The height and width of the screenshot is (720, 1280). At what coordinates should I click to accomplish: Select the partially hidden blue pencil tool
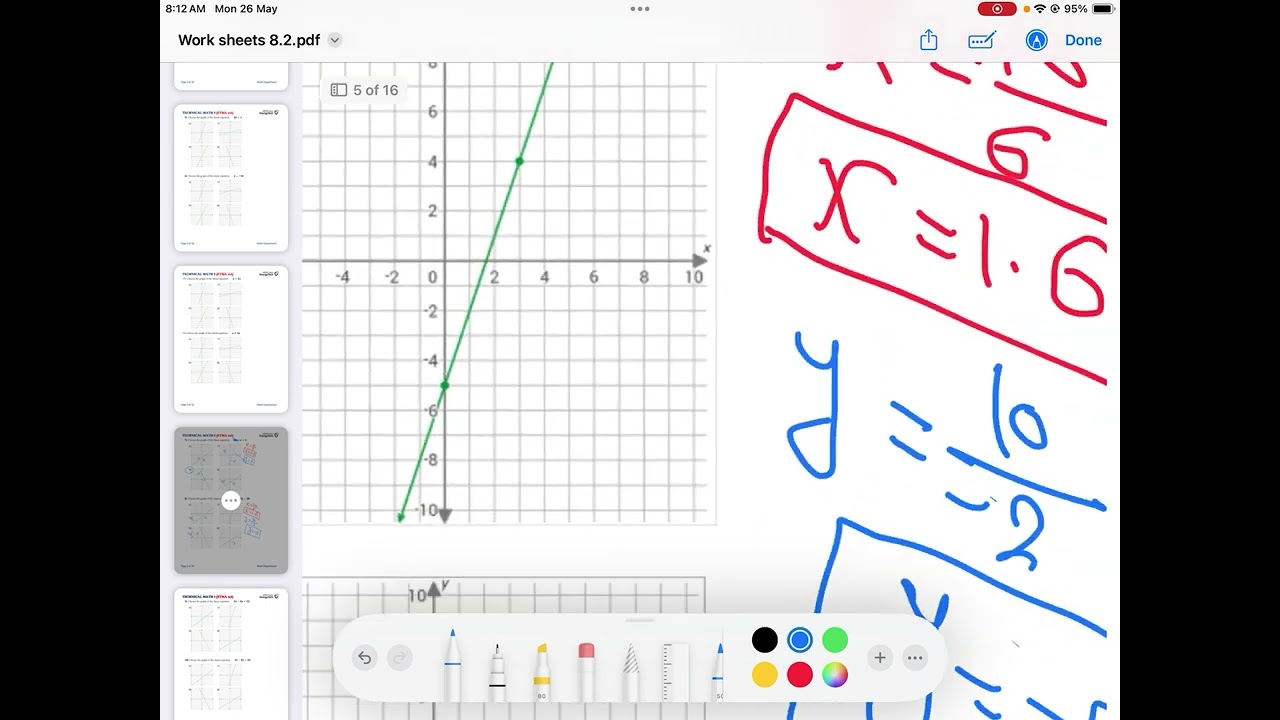718,671
